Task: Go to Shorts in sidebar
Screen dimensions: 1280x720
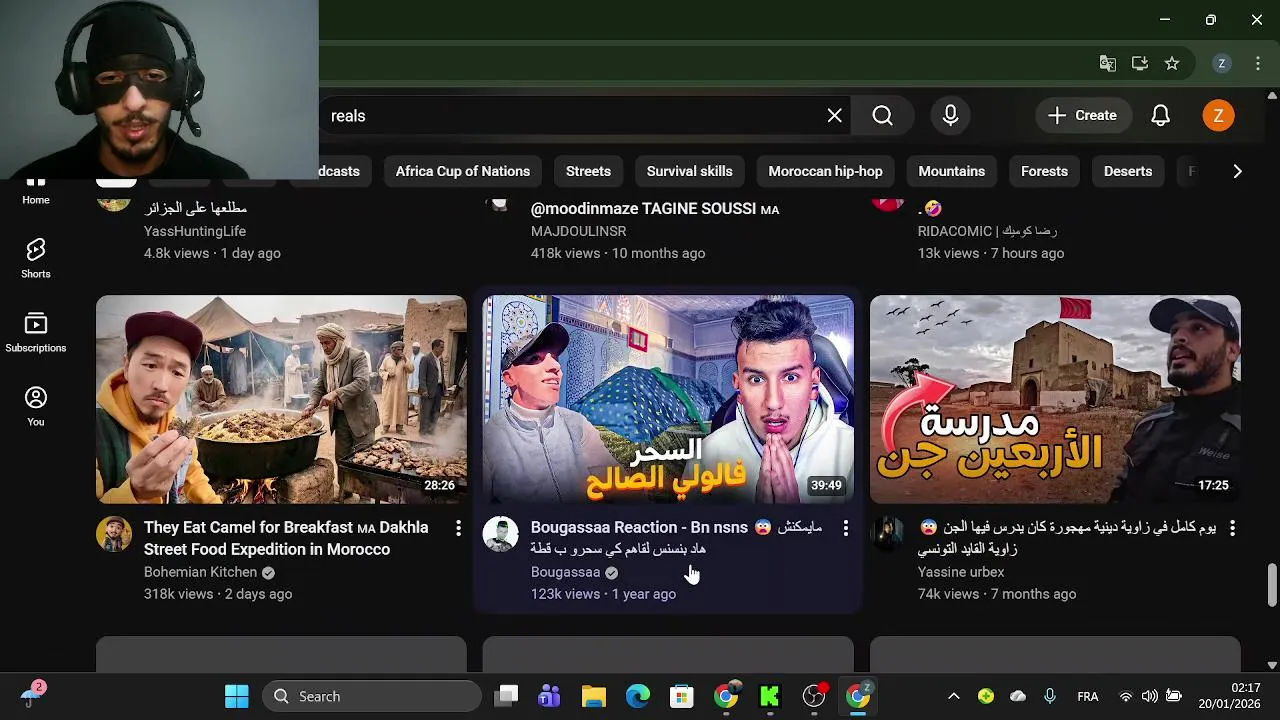Action: coord(36,258)
